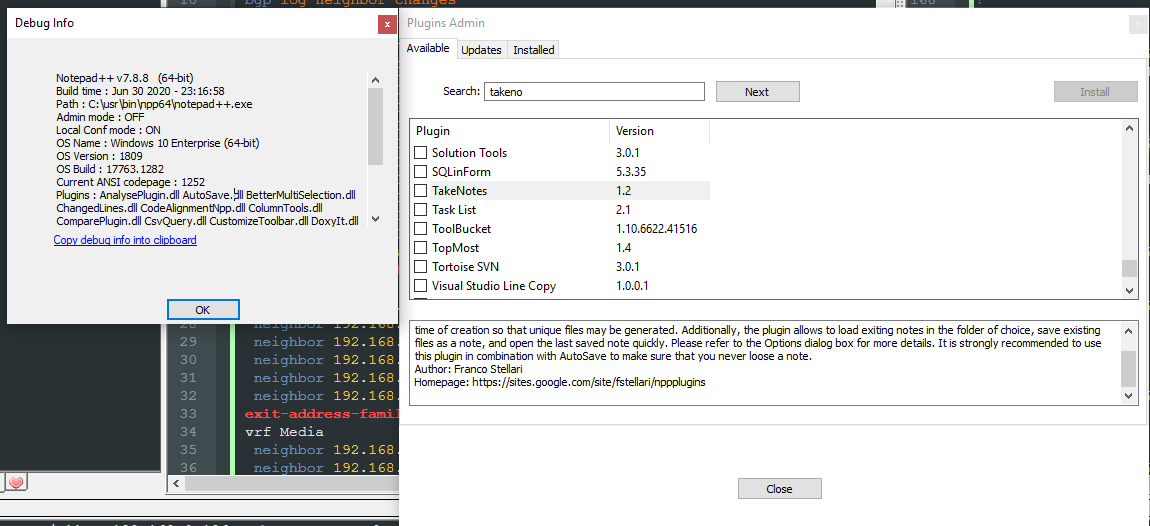Check the SQLinForm plugin checkbox

click(420, 172)
